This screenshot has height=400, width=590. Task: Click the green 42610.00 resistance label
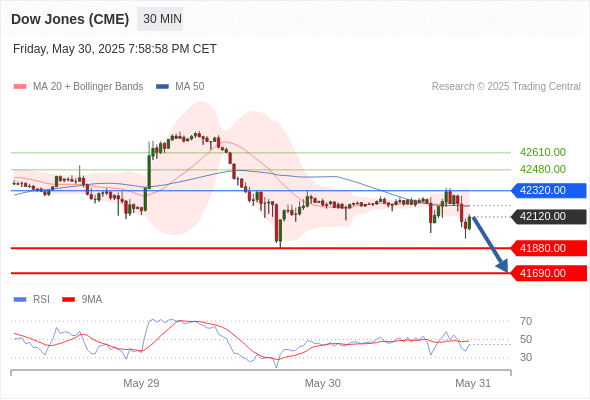pyautogui.click(x=543, y=152)
